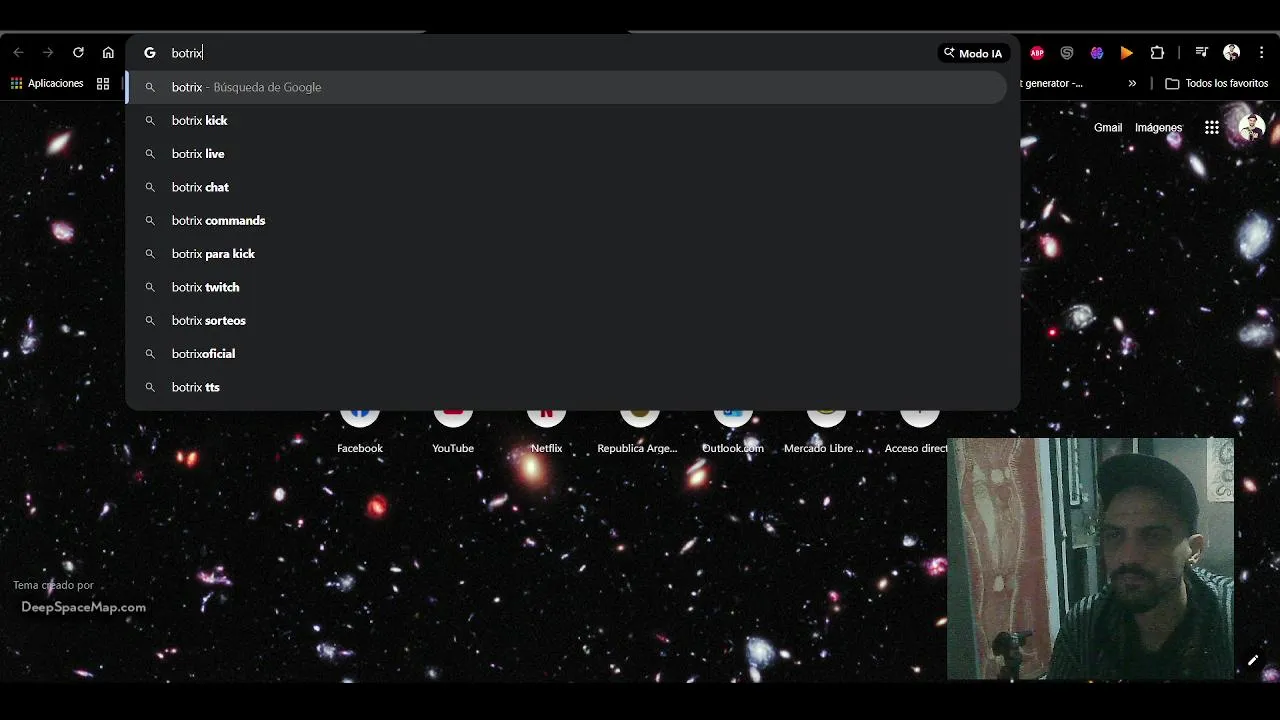Select 'botrix twitch' suggestion

(566, 287)
